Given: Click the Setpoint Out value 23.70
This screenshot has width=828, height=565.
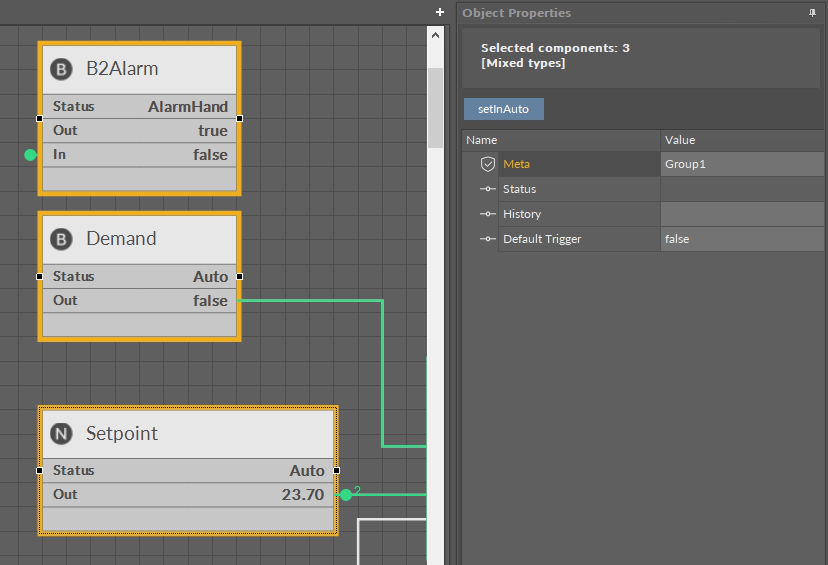Looking at the screenshot, I should click(x=302, y=494).
